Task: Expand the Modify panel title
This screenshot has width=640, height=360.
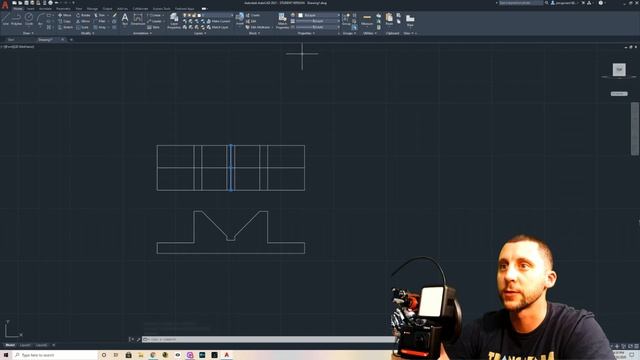Action: [x=87, y=33]
